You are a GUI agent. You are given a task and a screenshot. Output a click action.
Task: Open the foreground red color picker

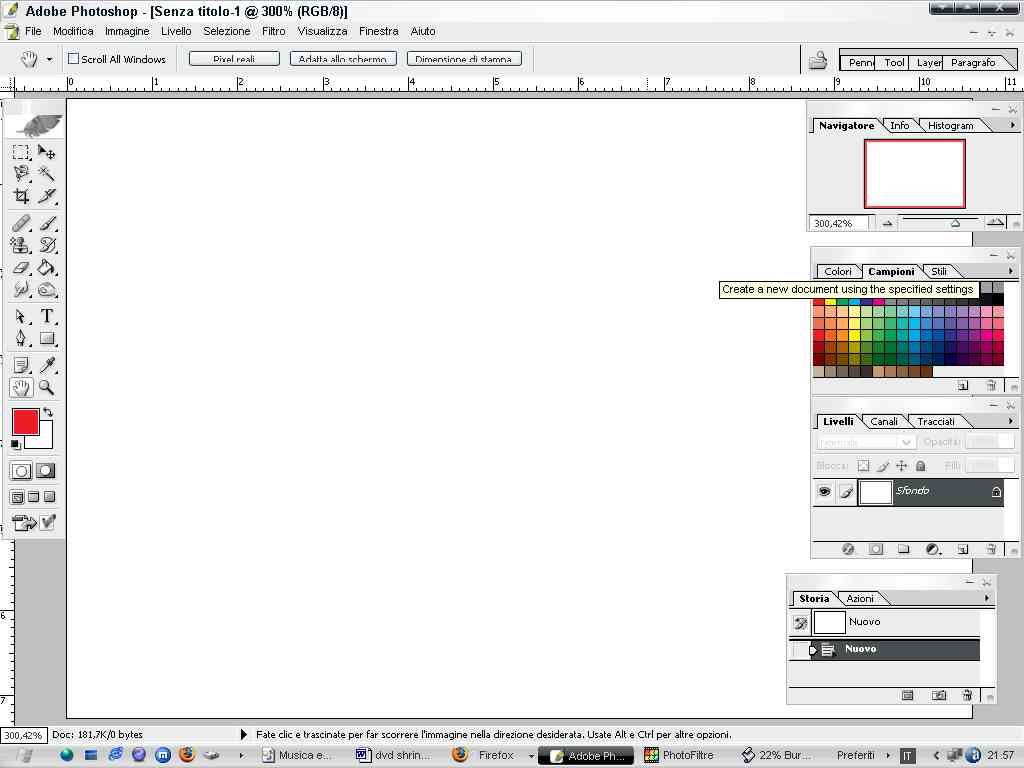click(25, 422)
